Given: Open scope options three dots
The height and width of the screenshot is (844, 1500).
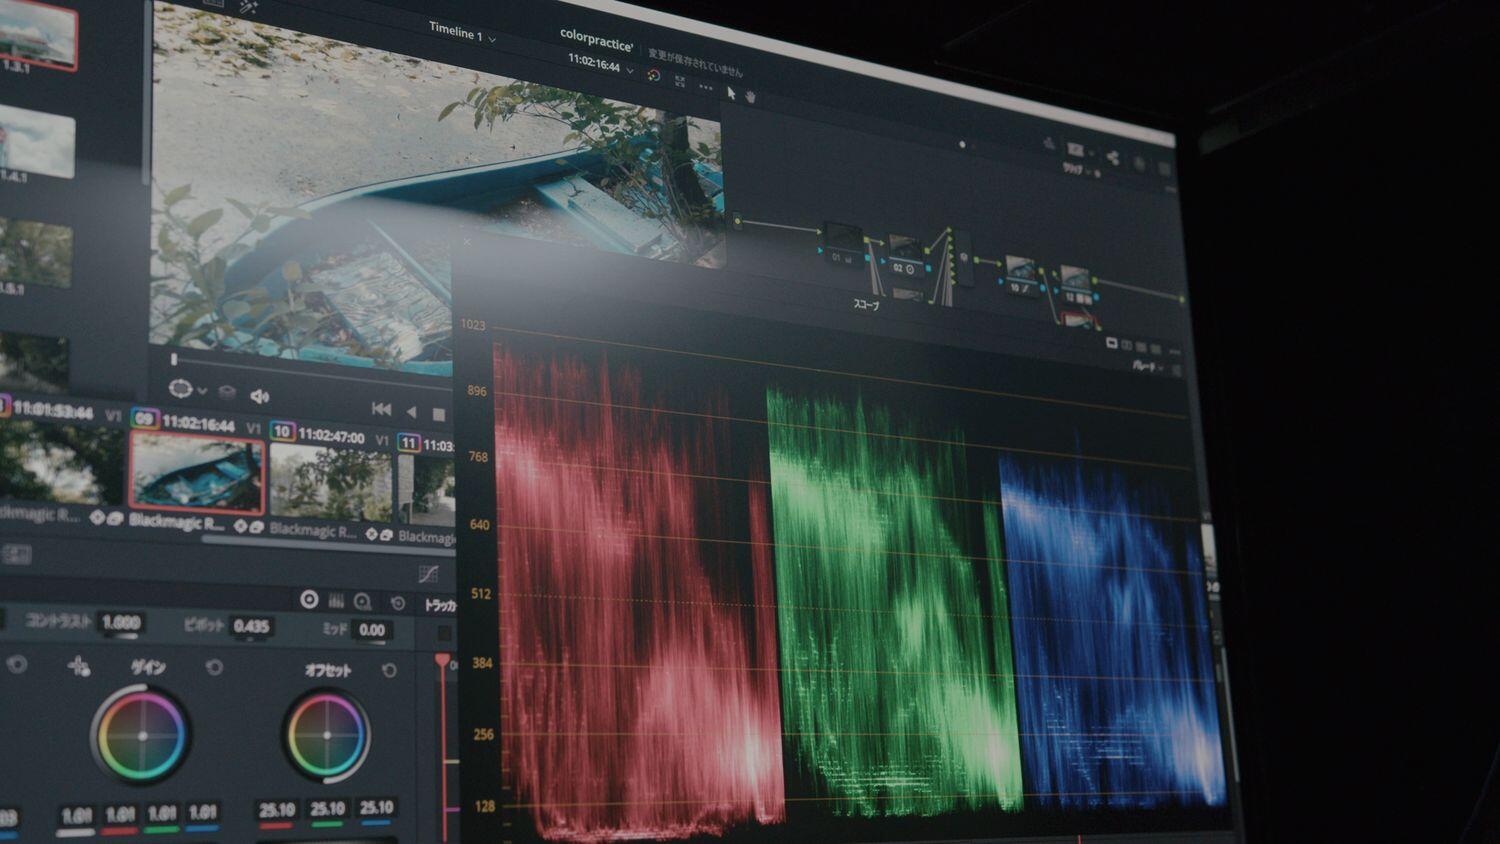Looking at the screenshot, I should click(x=1174, y=351).
